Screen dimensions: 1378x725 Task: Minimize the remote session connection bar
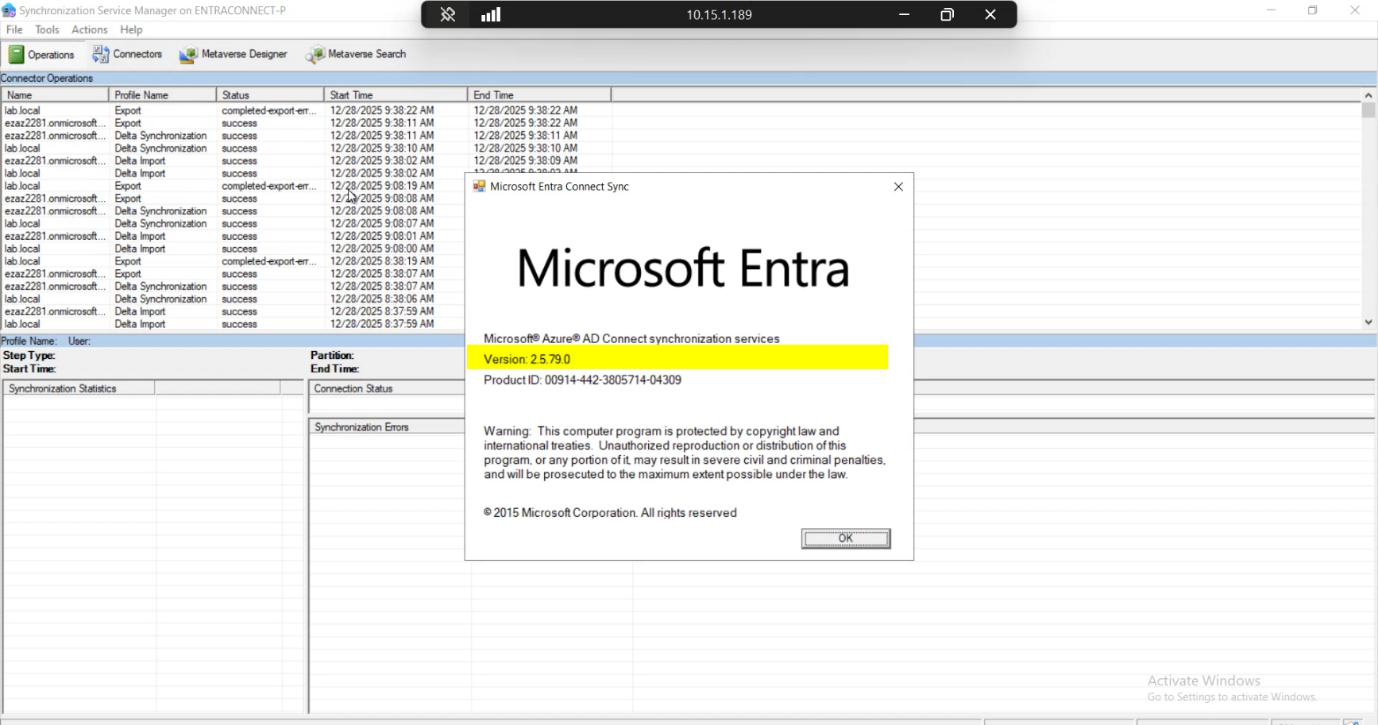(x=904, y=15)
